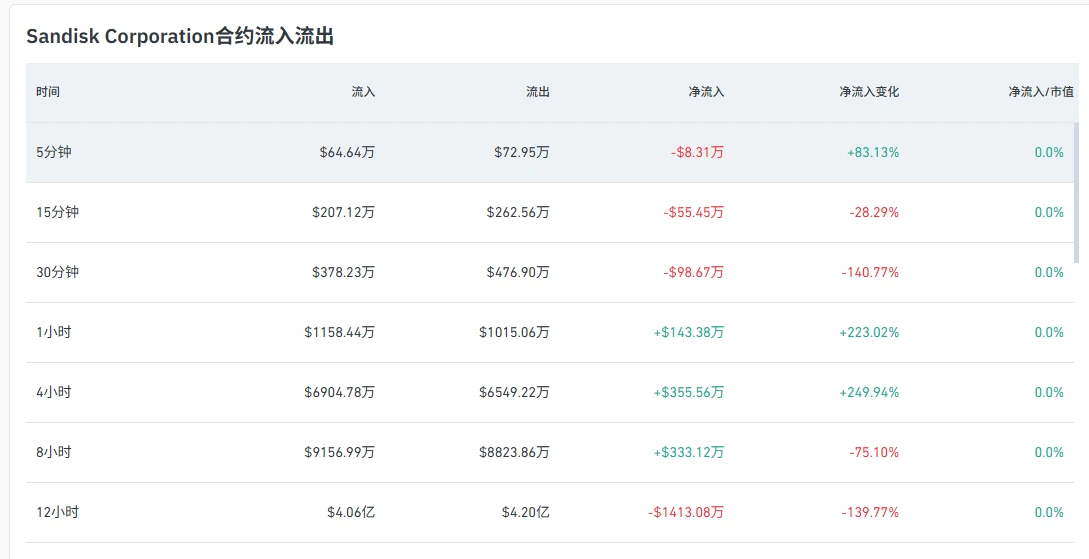Click the table's vertical scrollbar thumb
Viewport: 1089px width, 559px height.
[1077, 192]
